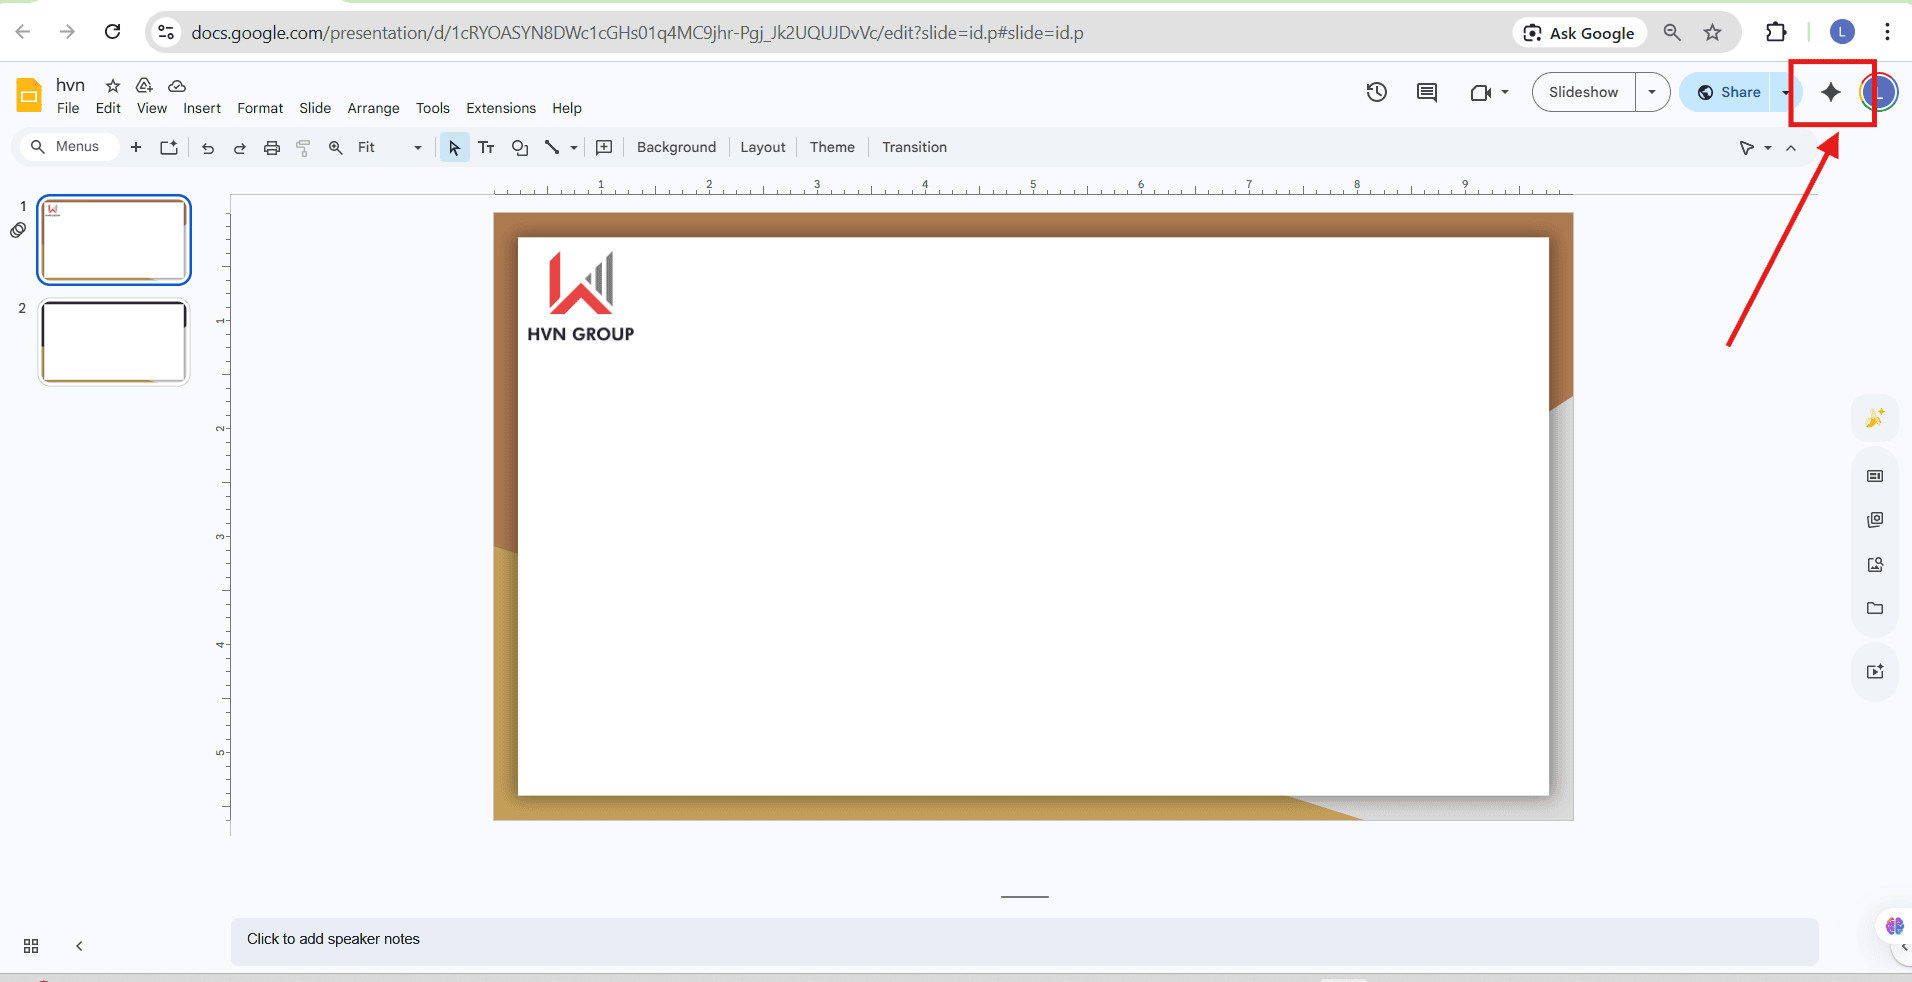The image size is (1912, 982).
Task: Open the Chrome three-dot menu
Action: pyautogui.click(x=1887, y=32)
